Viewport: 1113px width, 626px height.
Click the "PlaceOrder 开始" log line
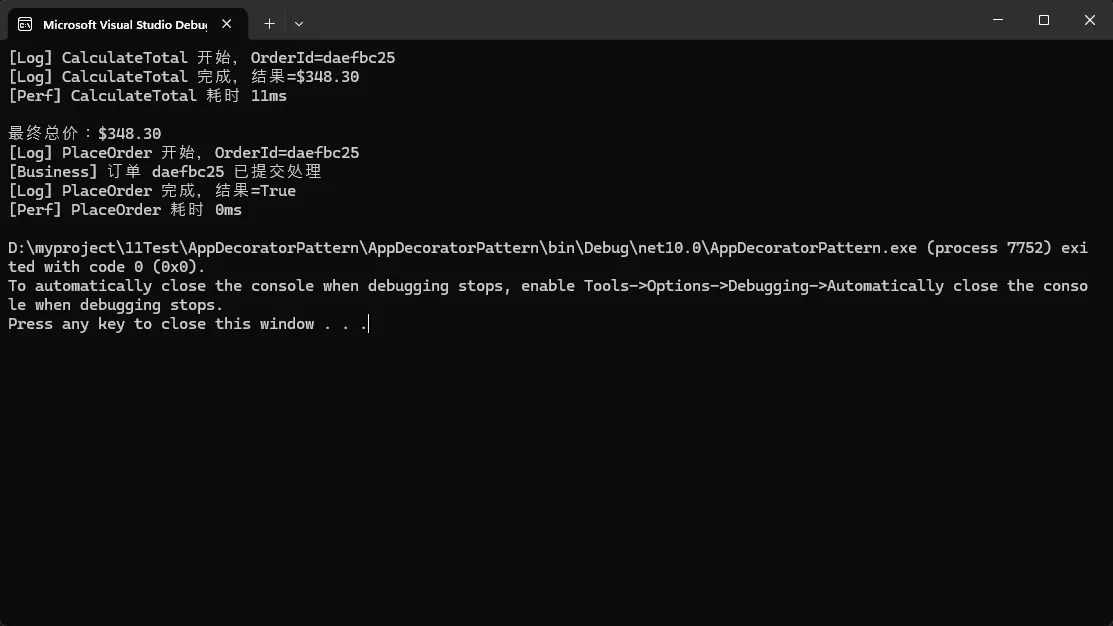(183, 153)
